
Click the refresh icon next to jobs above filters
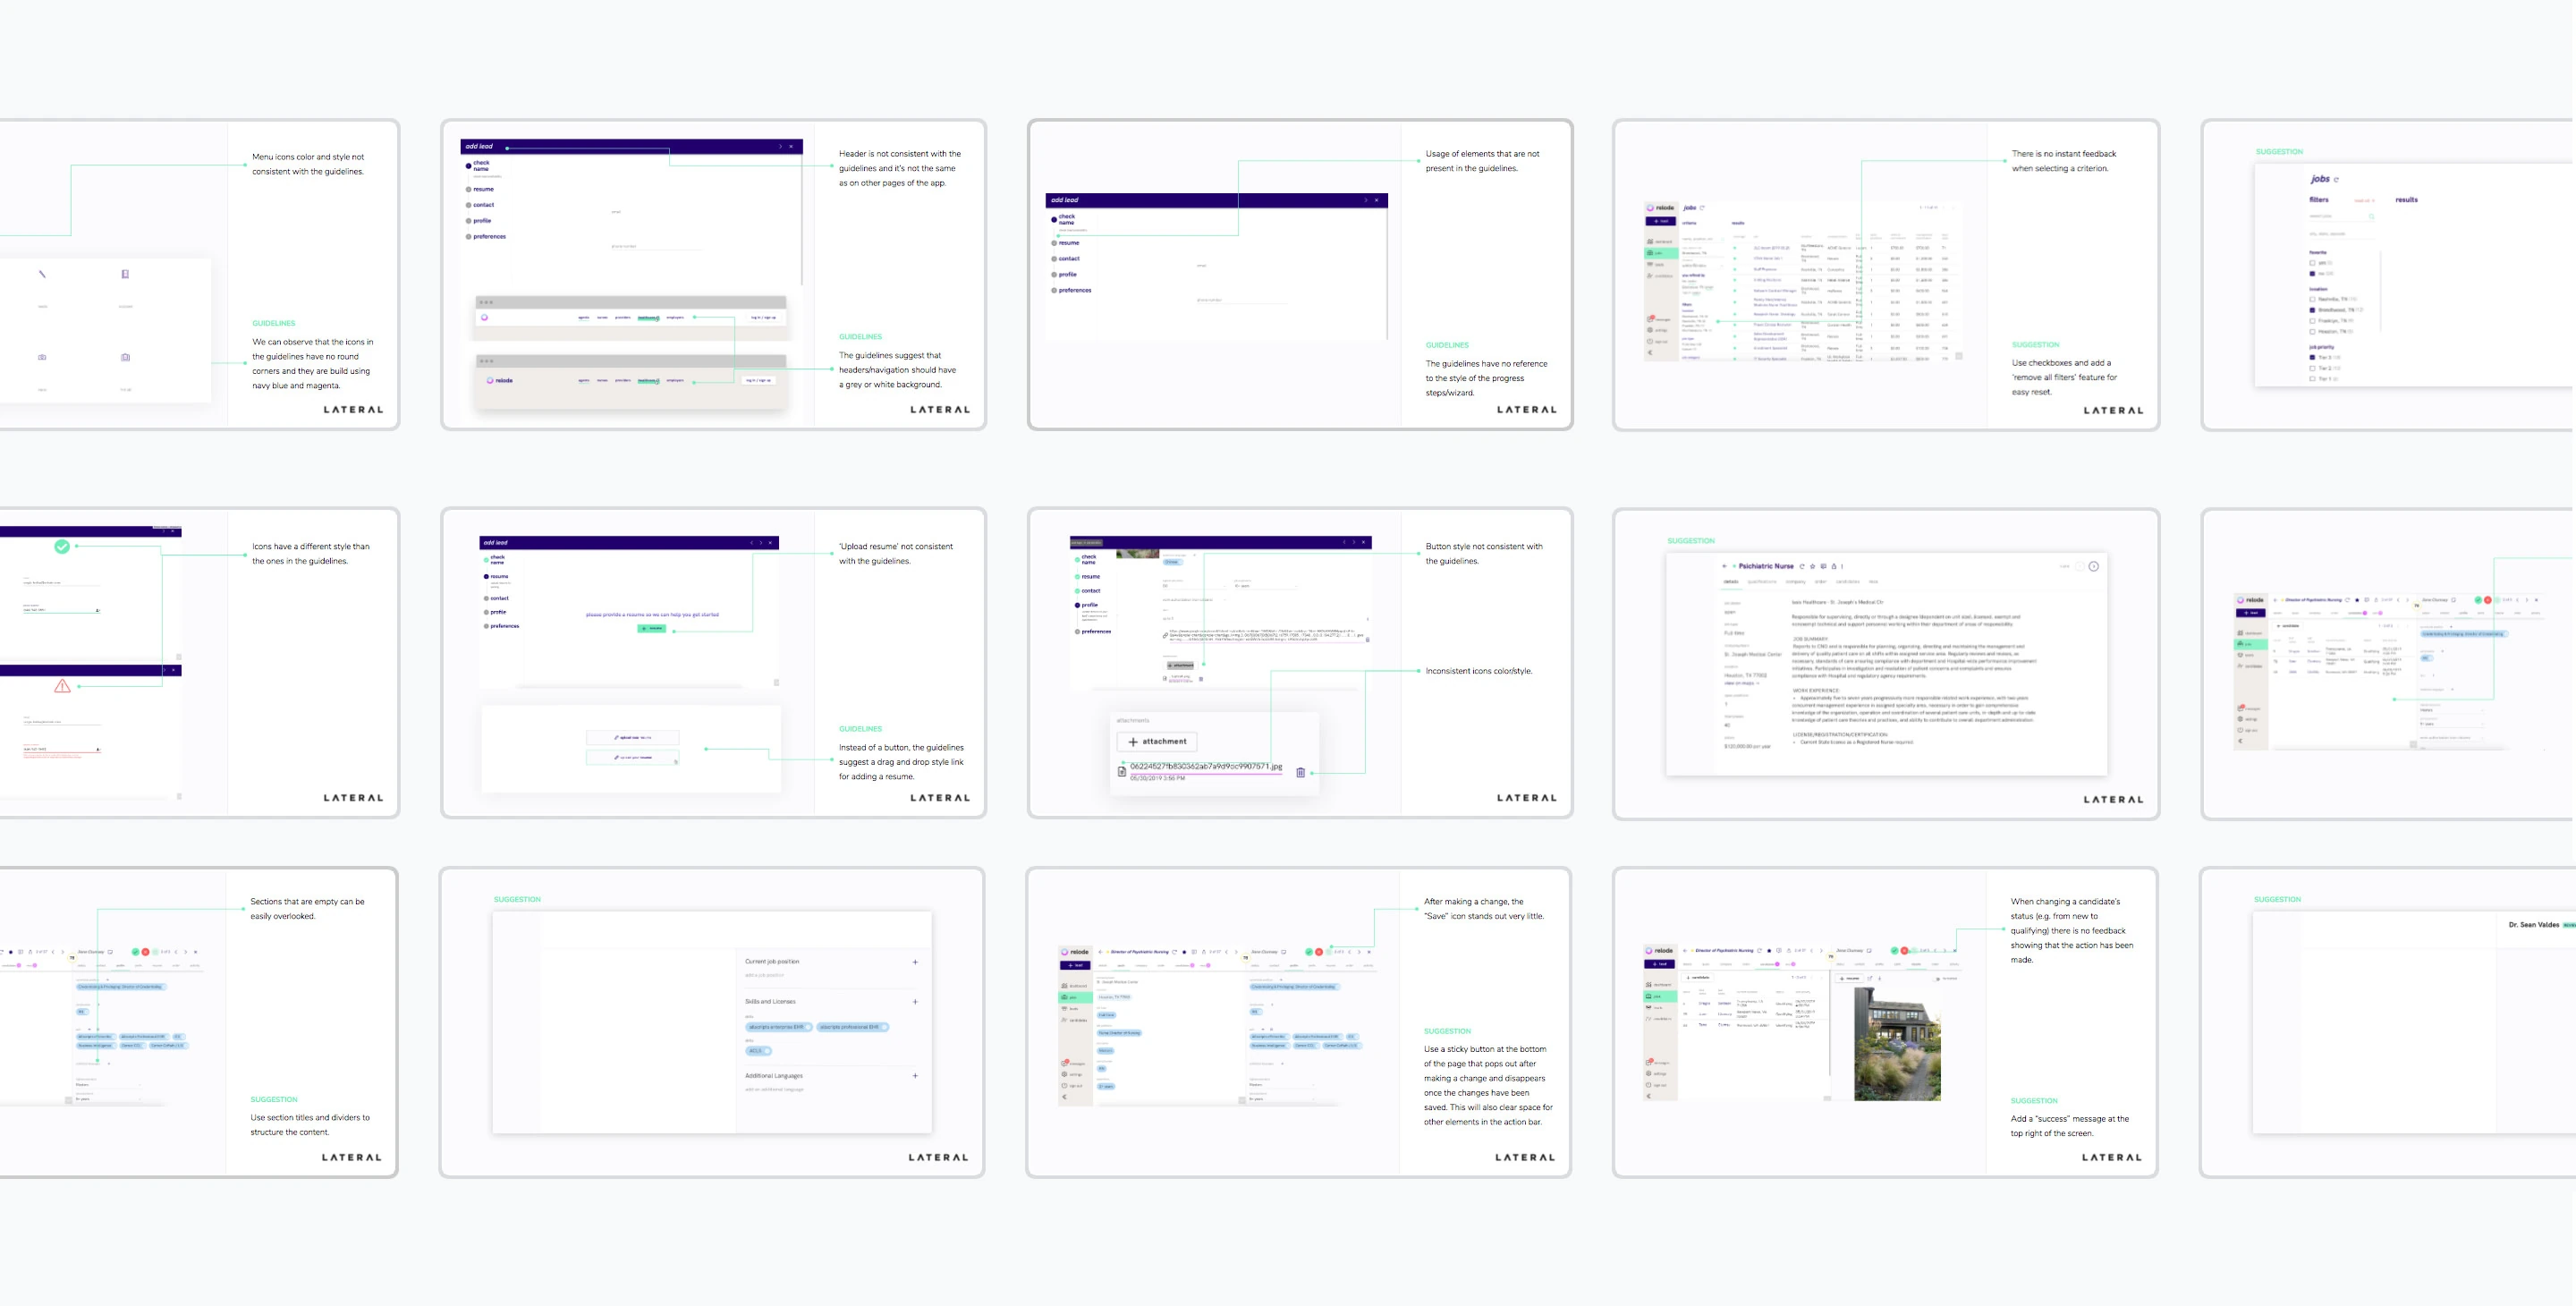(x=2336, y=180)
